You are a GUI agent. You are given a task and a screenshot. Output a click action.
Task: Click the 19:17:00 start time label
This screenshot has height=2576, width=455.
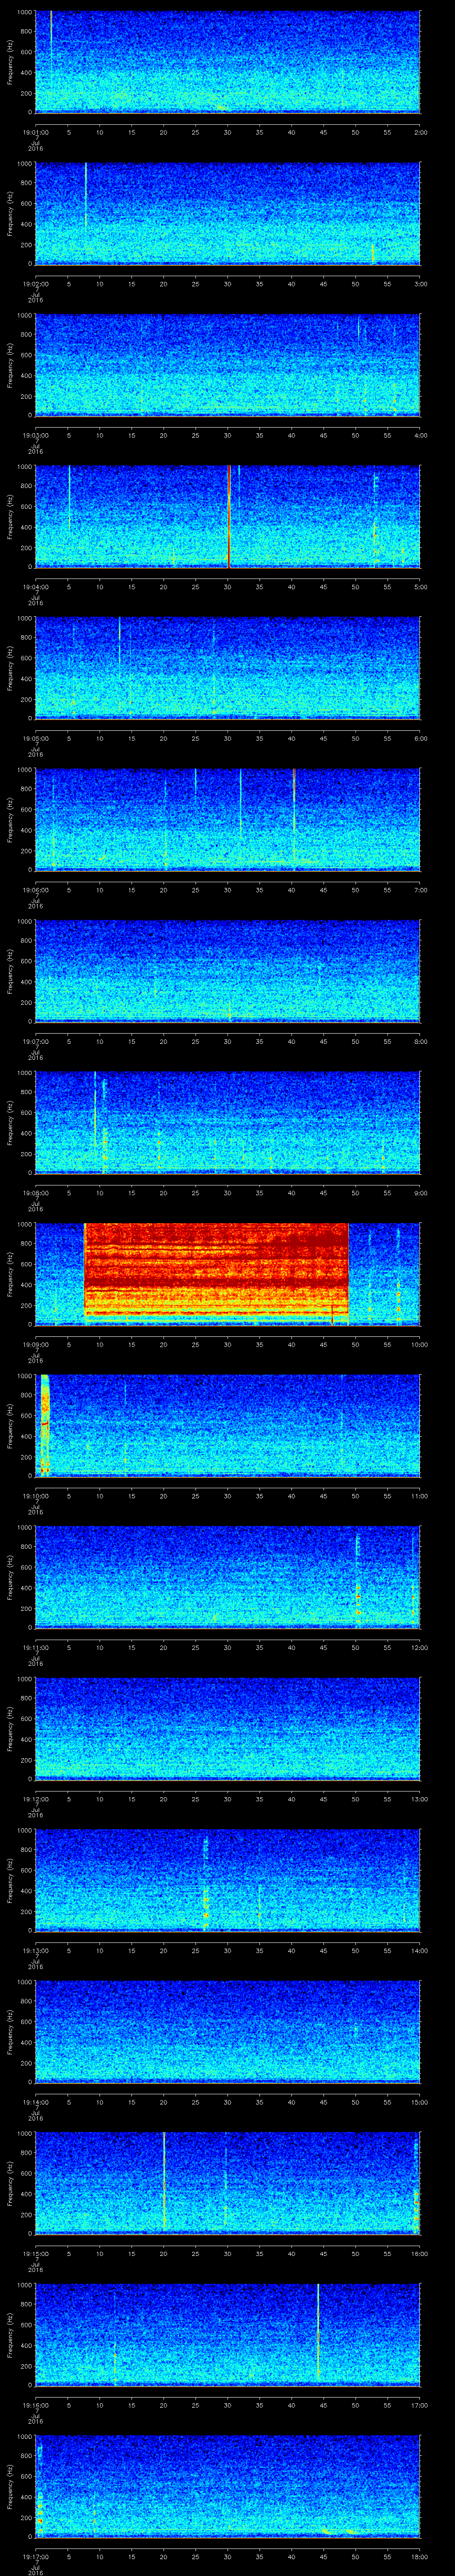tap(35, 2556)
